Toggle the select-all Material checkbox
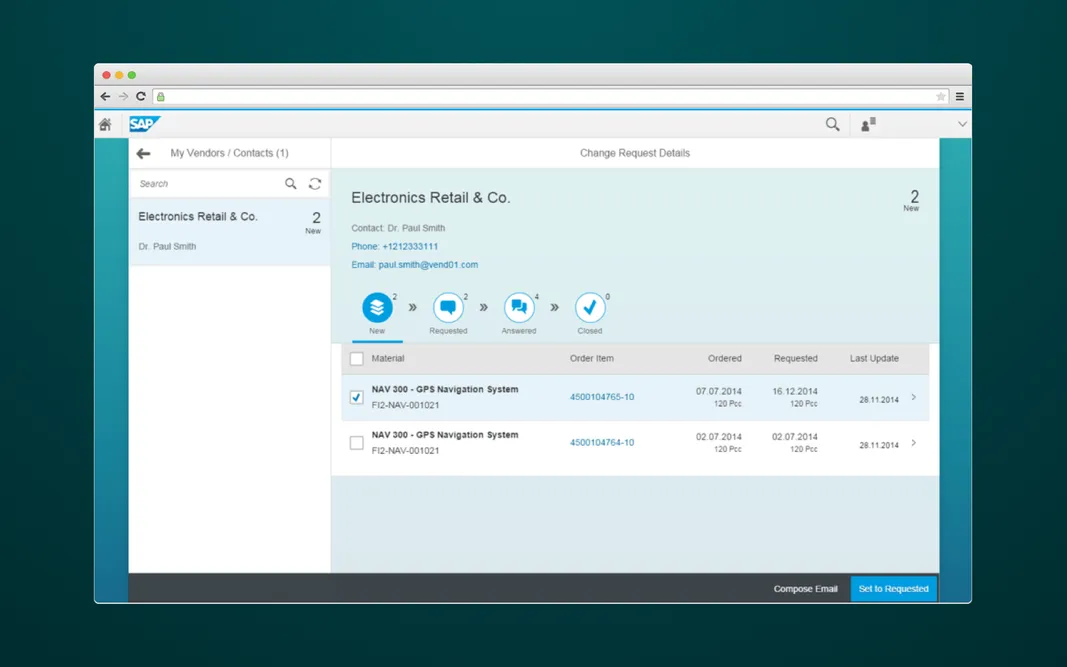The width and height of the screenshot is (1067, 667). (357, 359)
